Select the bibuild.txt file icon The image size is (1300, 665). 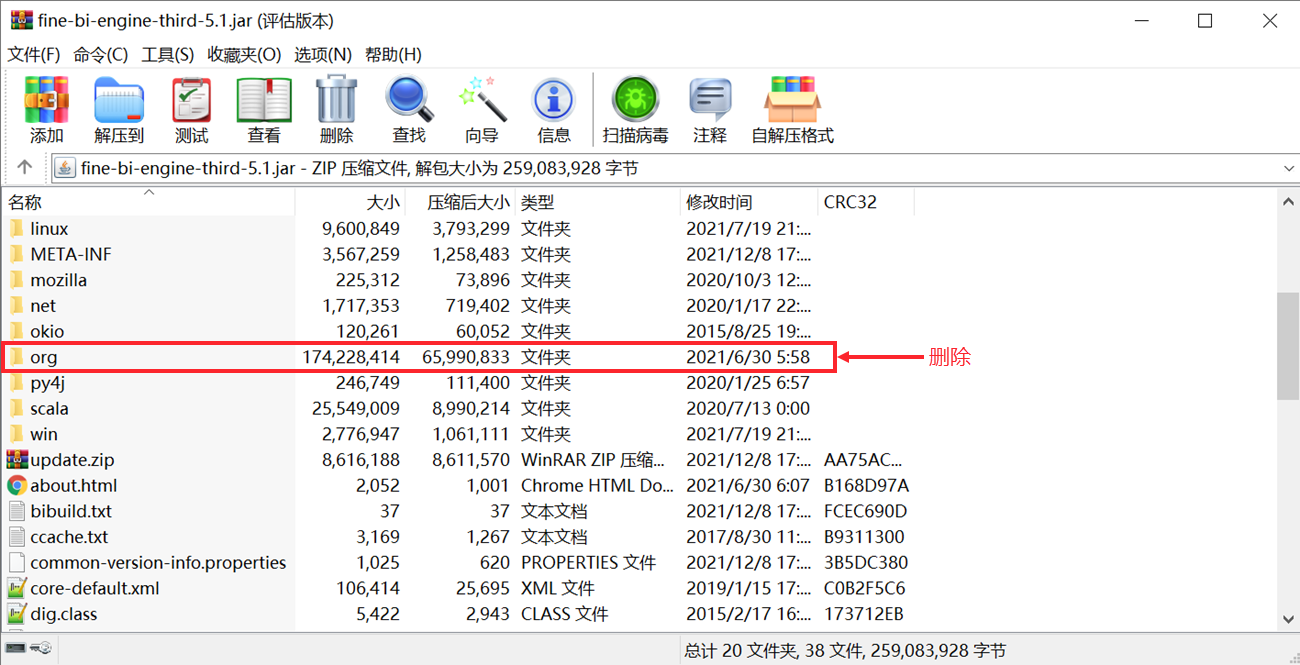click(x=17, y=511)
